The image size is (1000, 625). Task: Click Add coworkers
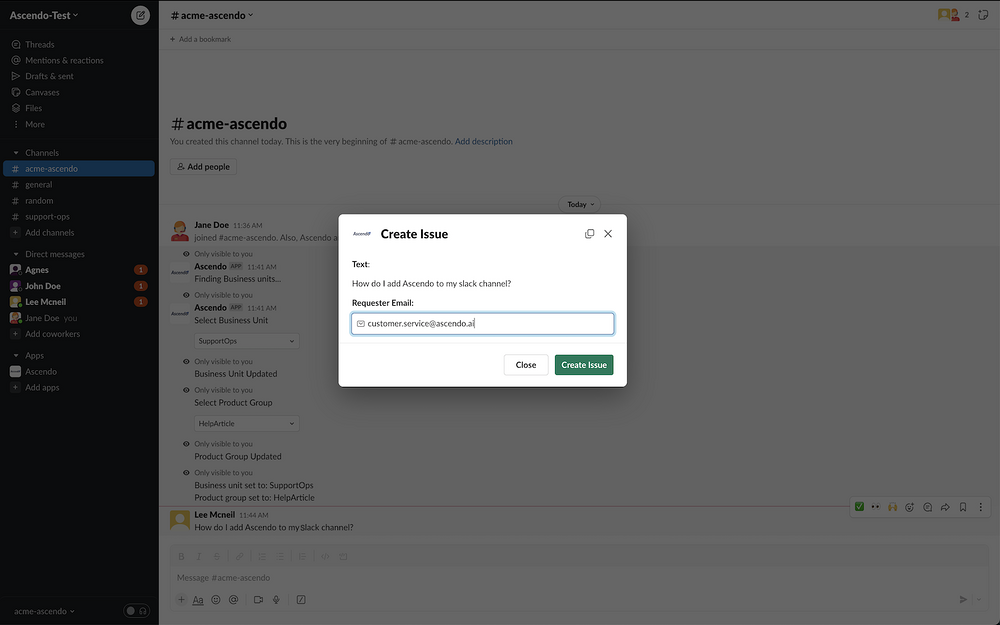pos(52,334)
